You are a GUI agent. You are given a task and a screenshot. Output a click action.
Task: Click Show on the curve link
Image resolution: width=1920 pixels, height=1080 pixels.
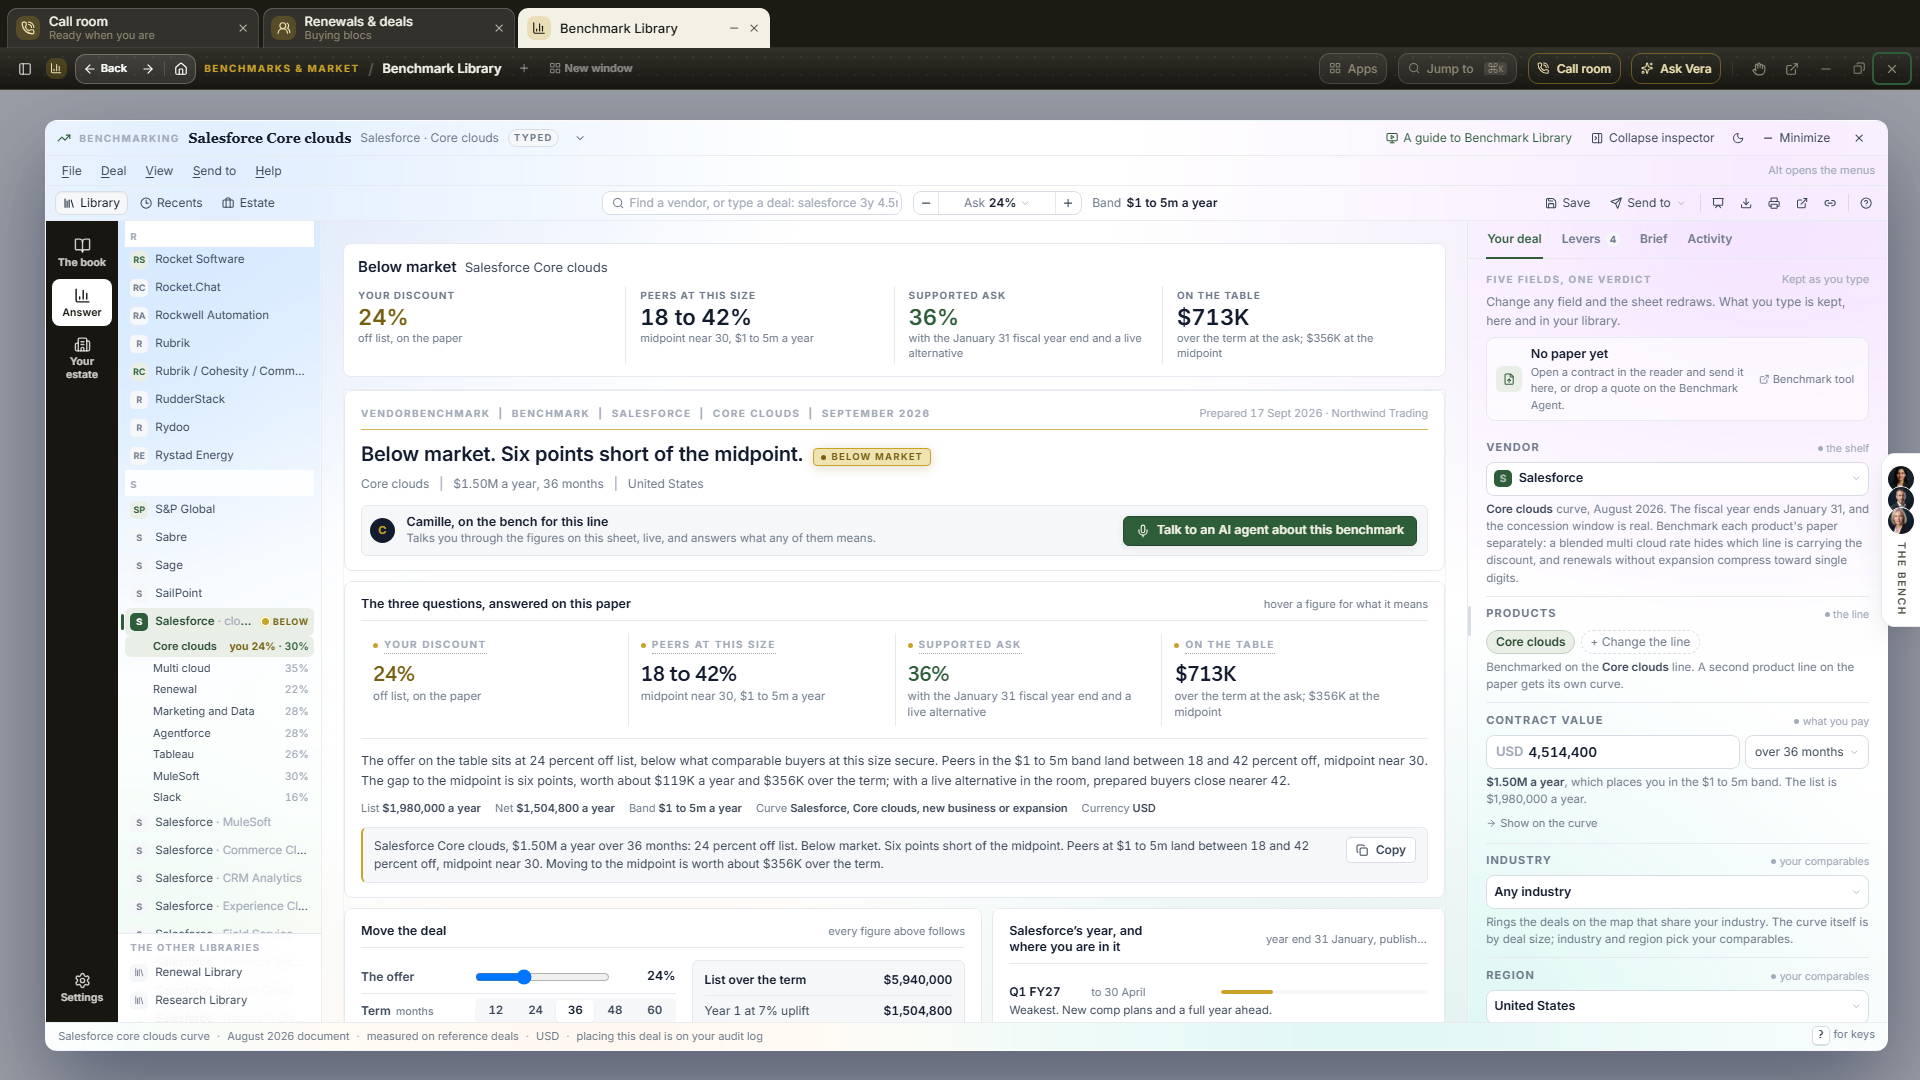1541,823
